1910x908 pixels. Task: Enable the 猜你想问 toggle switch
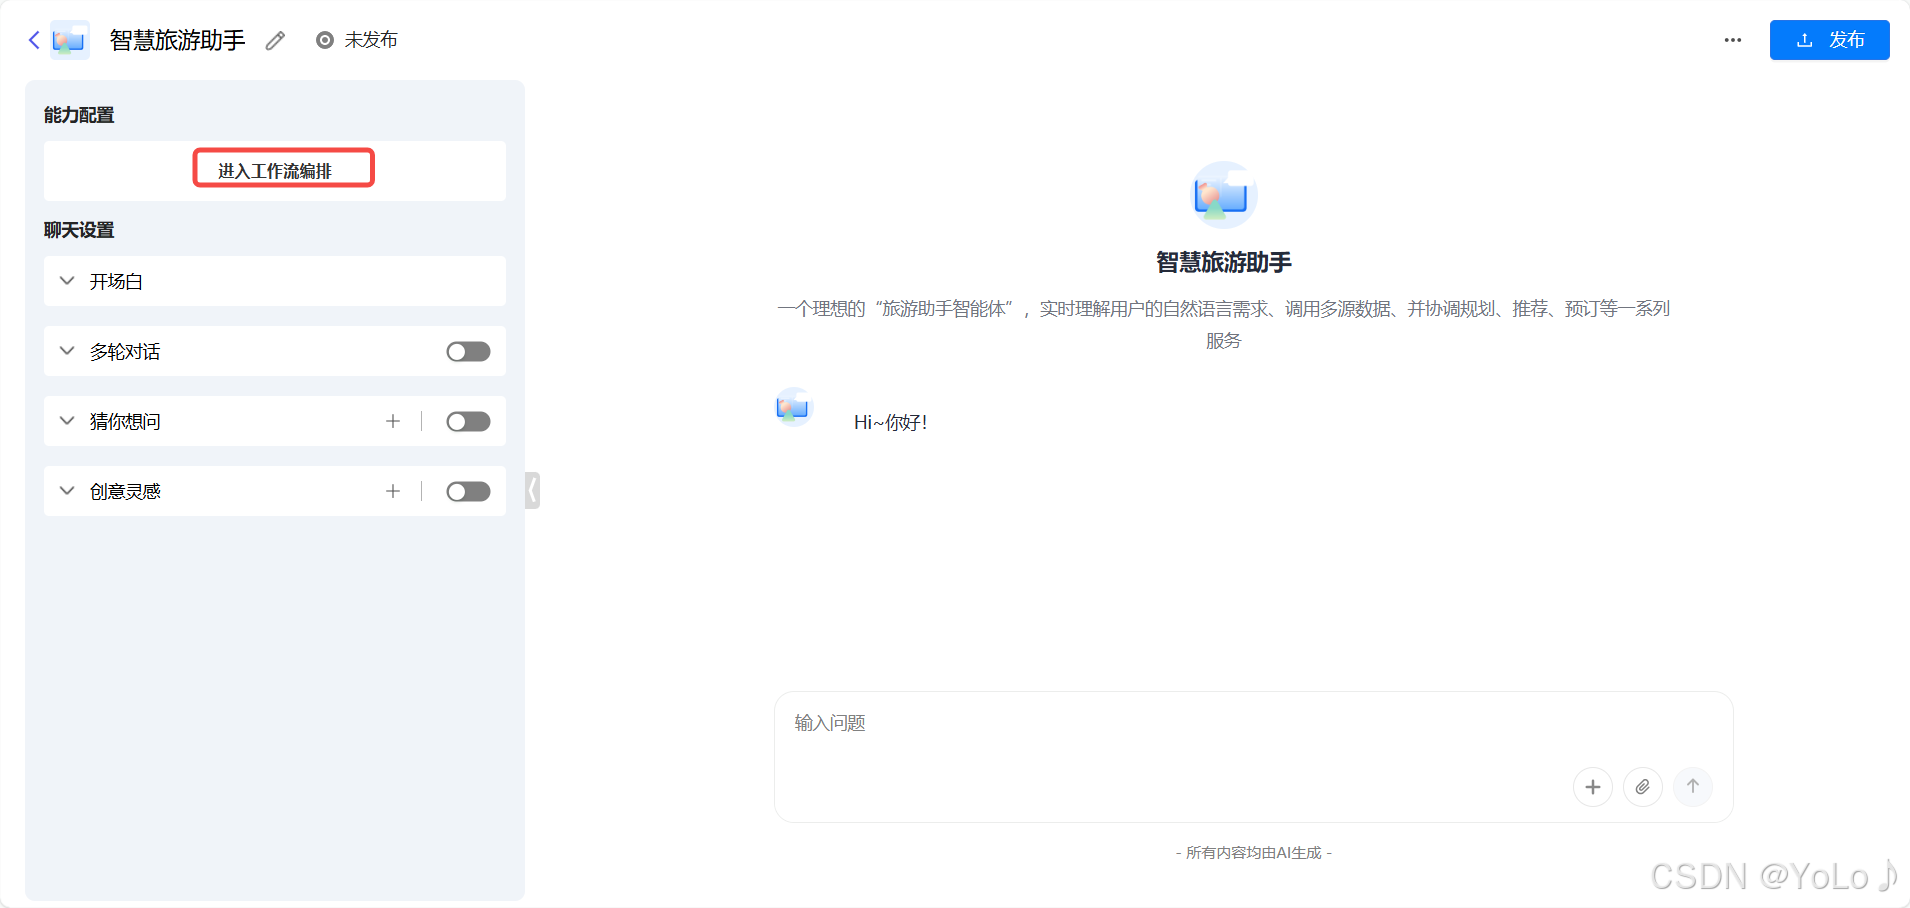coord(468,421)
